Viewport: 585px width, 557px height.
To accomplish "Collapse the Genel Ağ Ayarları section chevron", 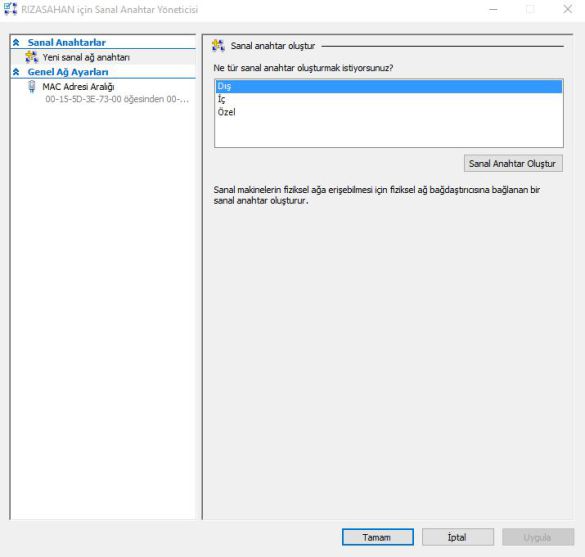I will pyautogui.click(x=16, y=72).
